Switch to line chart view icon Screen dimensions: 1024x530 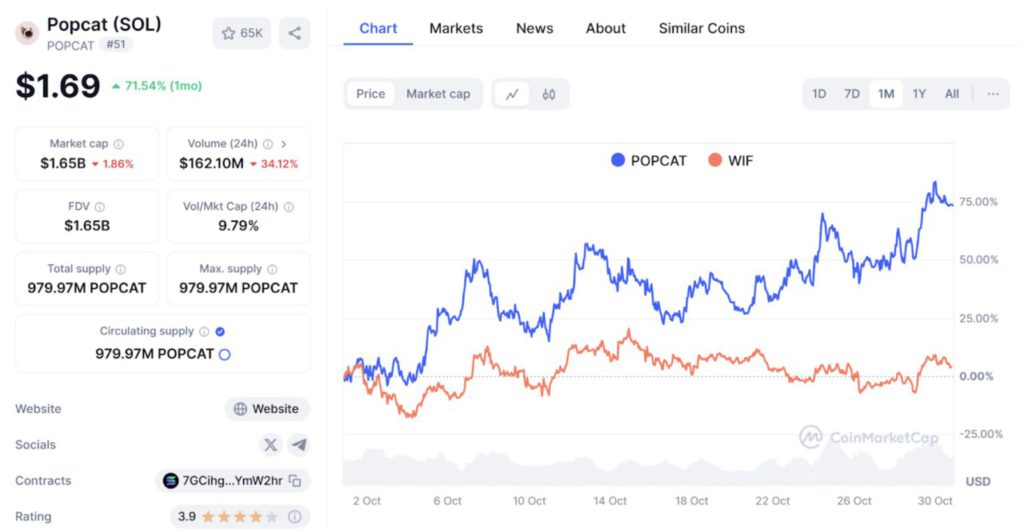(x=512, y=94)
